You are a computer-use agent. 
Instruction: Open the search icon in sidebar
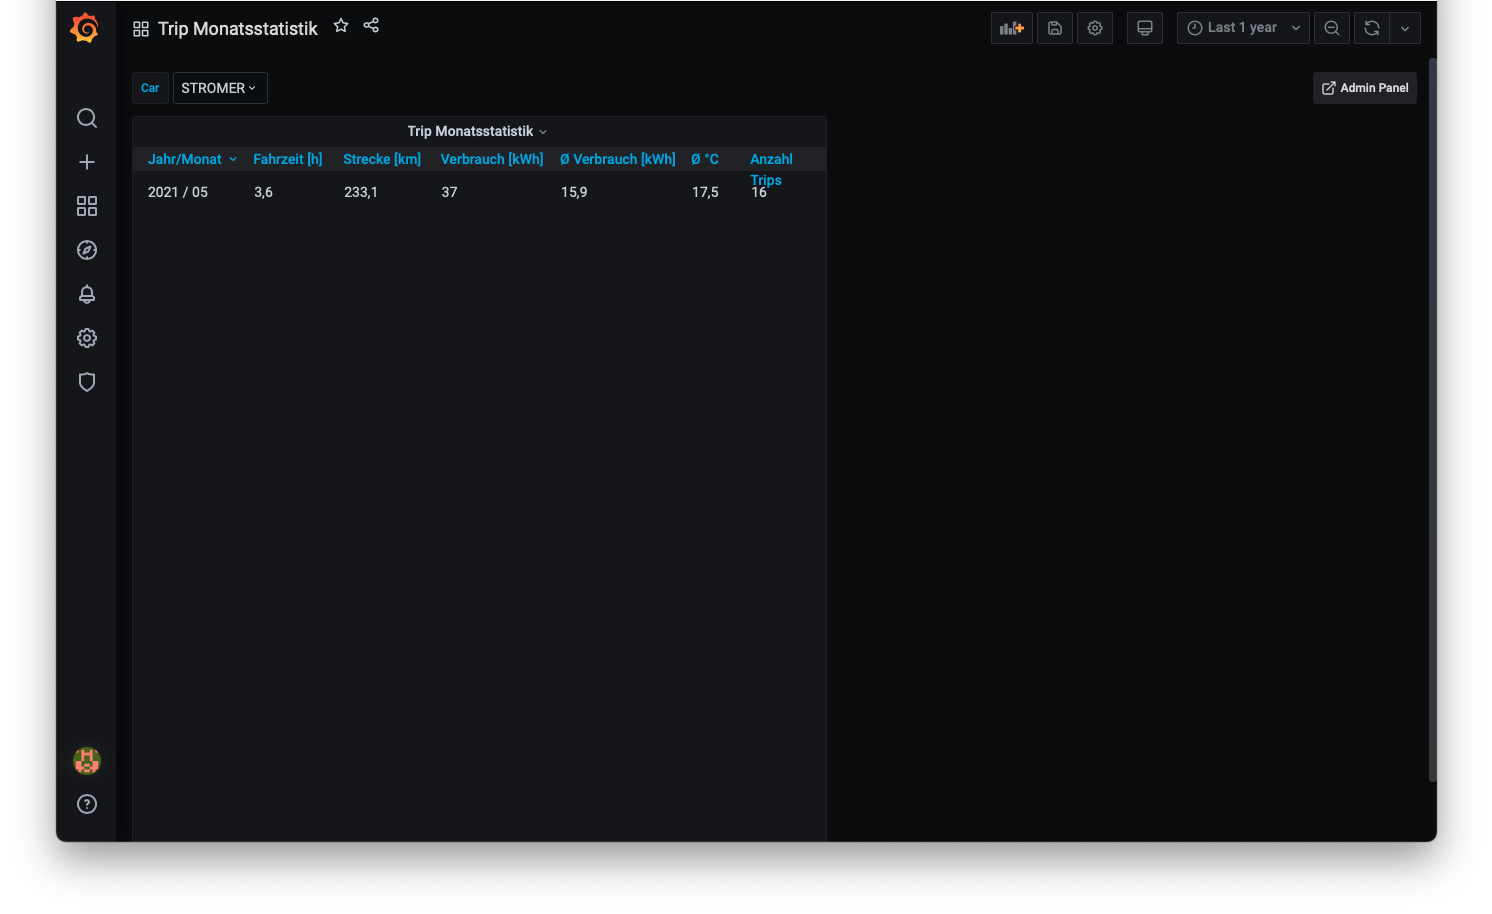[x=87, y=118]
